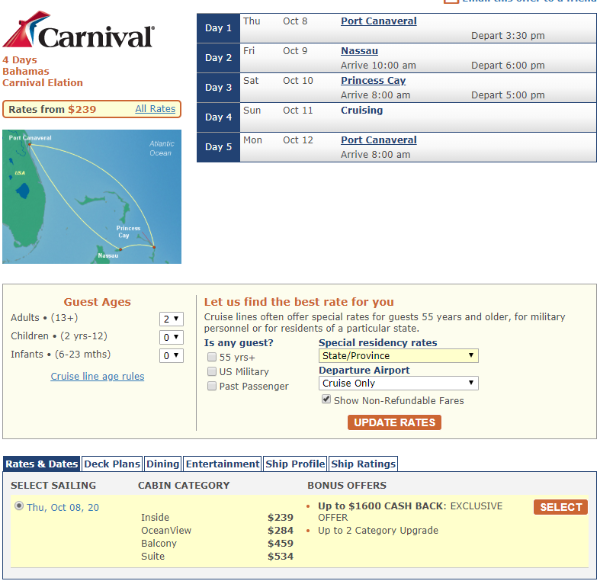
Task: Click the Carnival logo
Action: [78, 30]
